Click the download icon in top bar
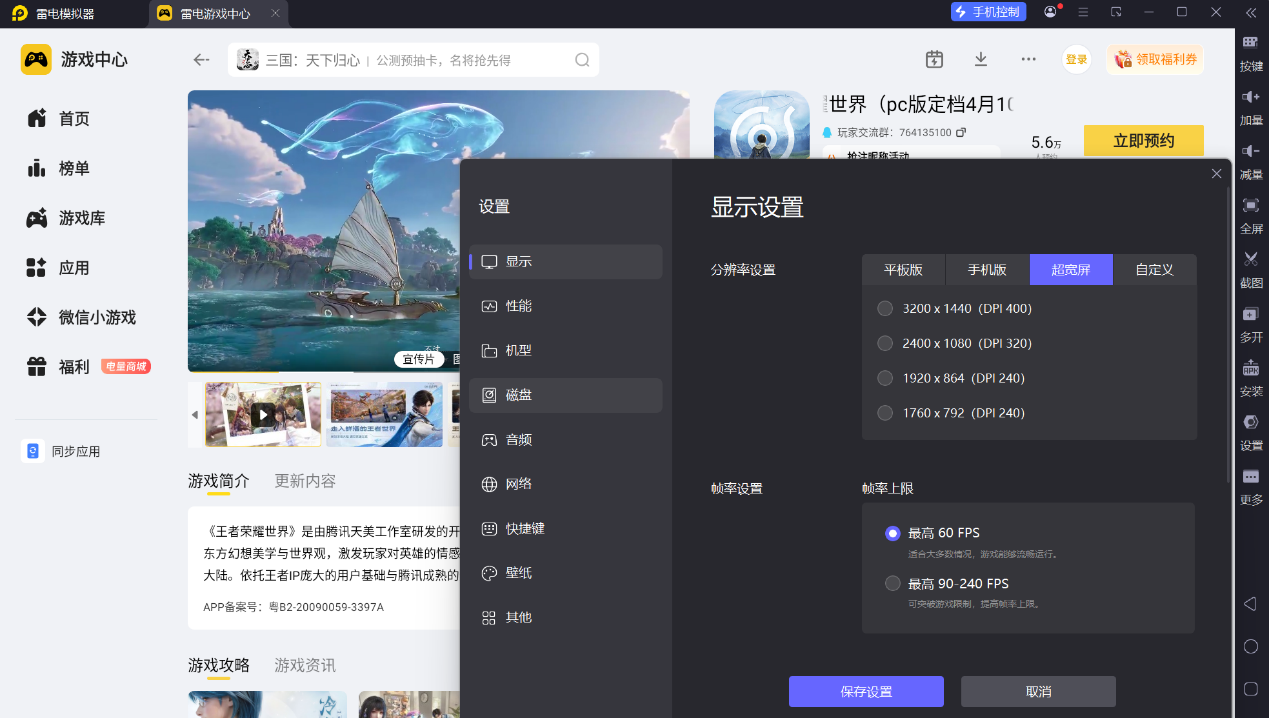Image resolution: width=1269 pixels, height=718 pixels. point(981,59)
